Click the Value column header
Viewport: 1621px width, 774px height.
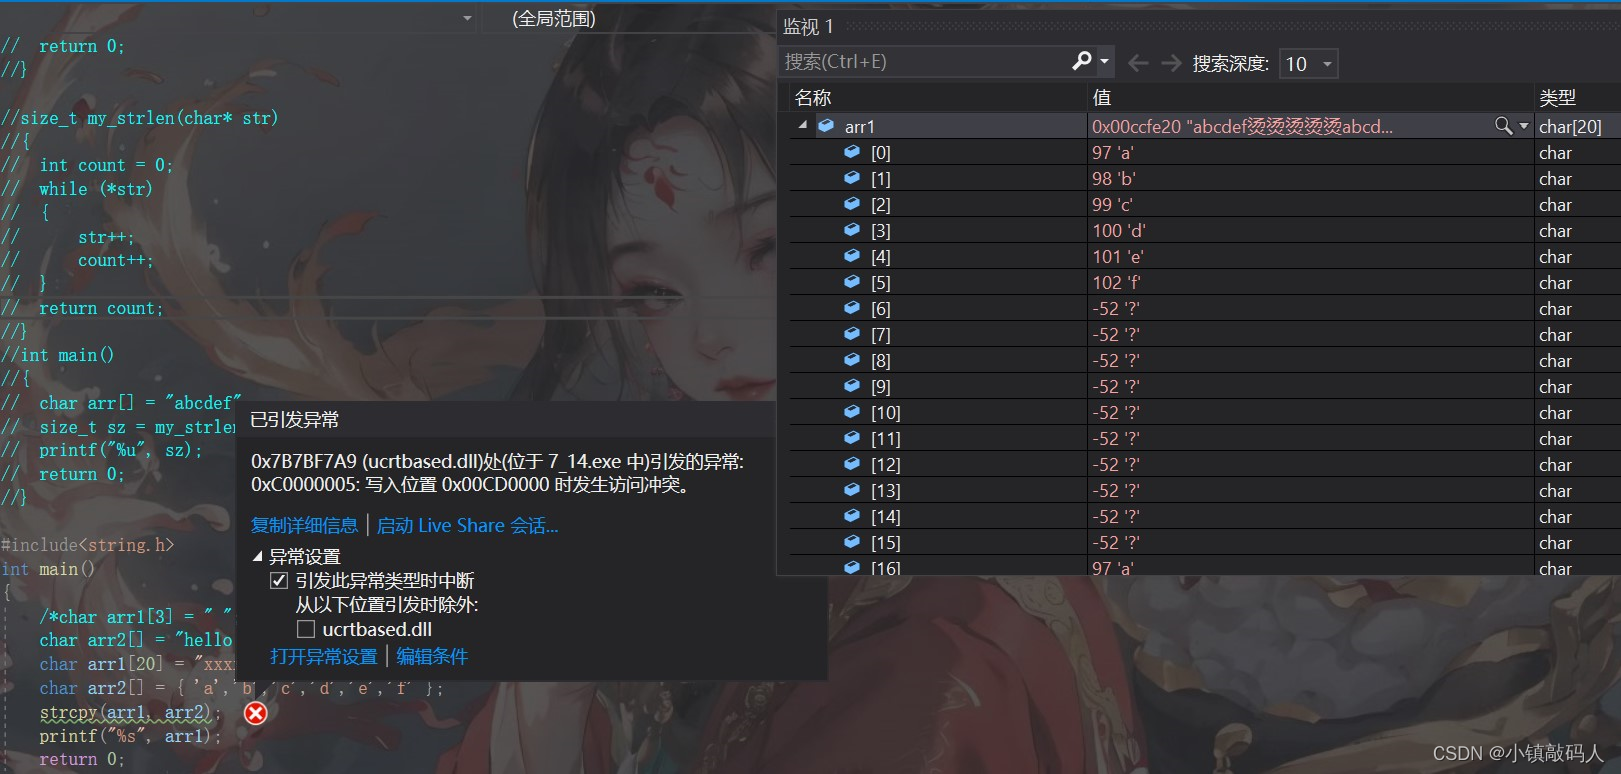pyautogui.click(x=1101, y=97)
